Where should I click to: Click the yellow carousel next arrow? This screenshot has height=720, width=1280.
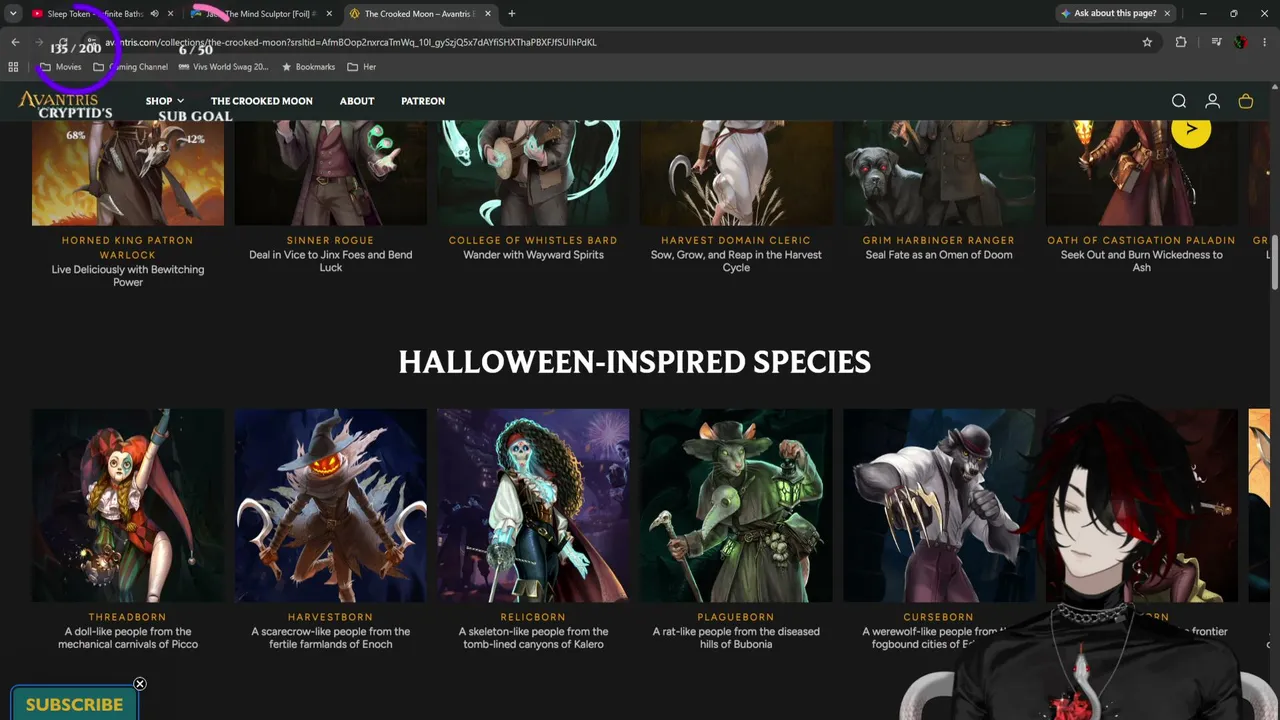(x=1191, y=128)
